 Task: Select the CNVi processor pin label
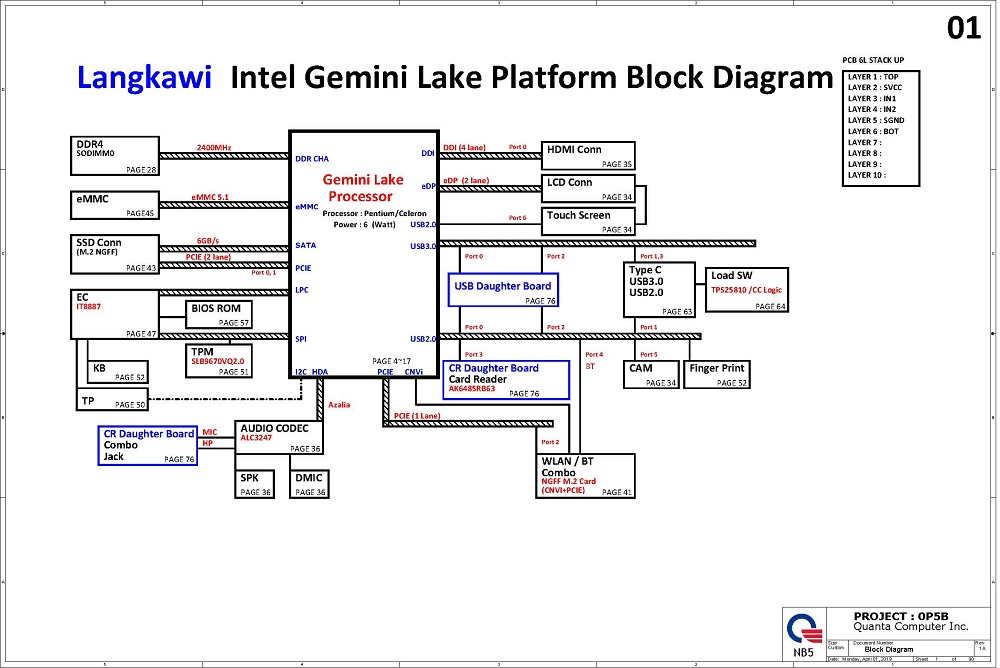click(x=414, y=371)
